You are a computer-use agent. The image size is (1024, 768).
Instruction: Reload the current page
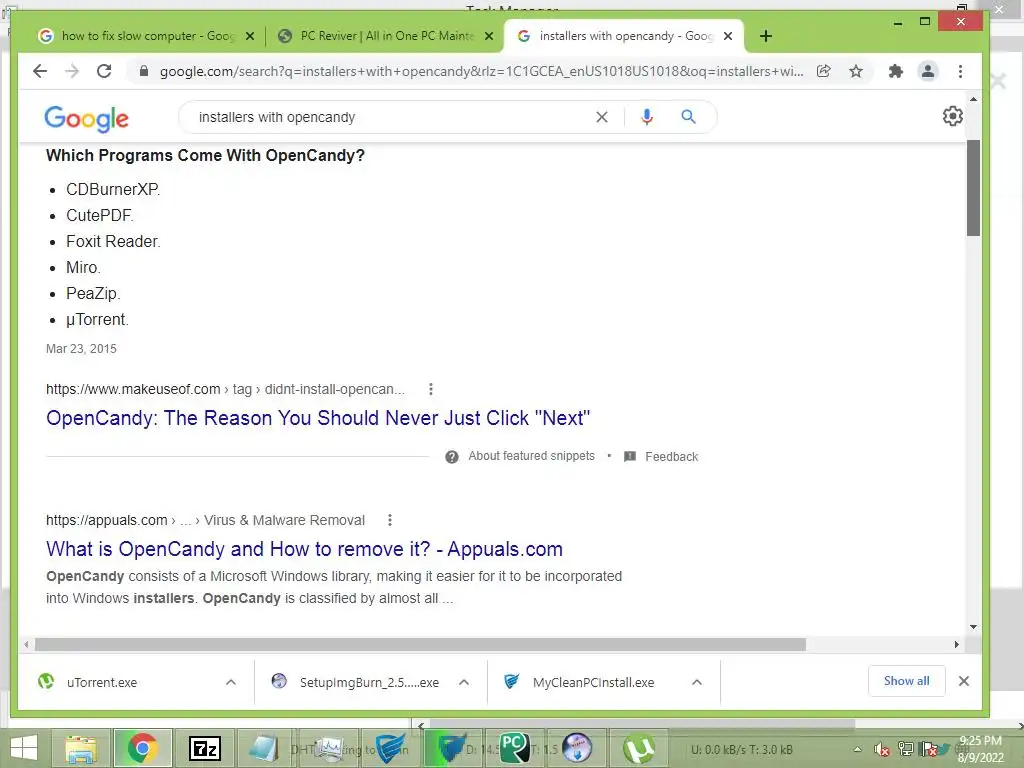click(x=104, y=71)
